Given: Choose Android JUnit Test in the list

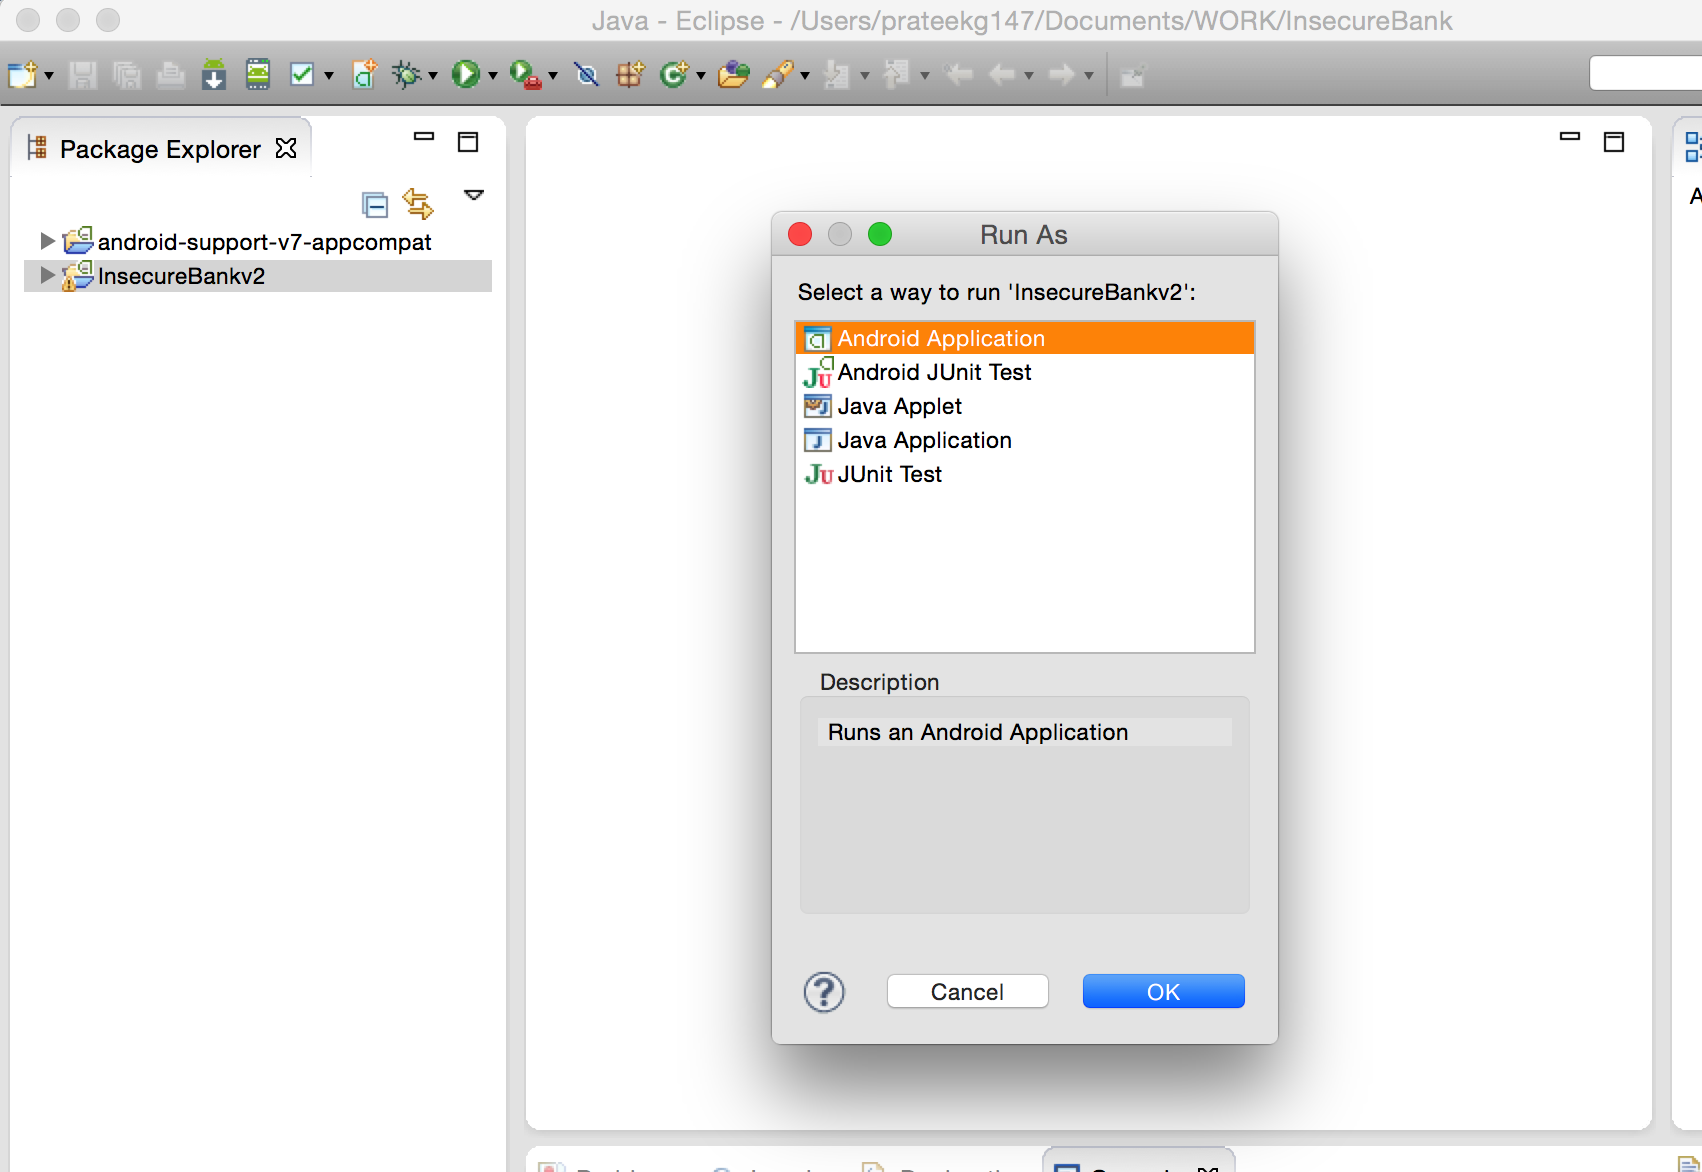Looking at the screenshot, I should click(1025, 372).
